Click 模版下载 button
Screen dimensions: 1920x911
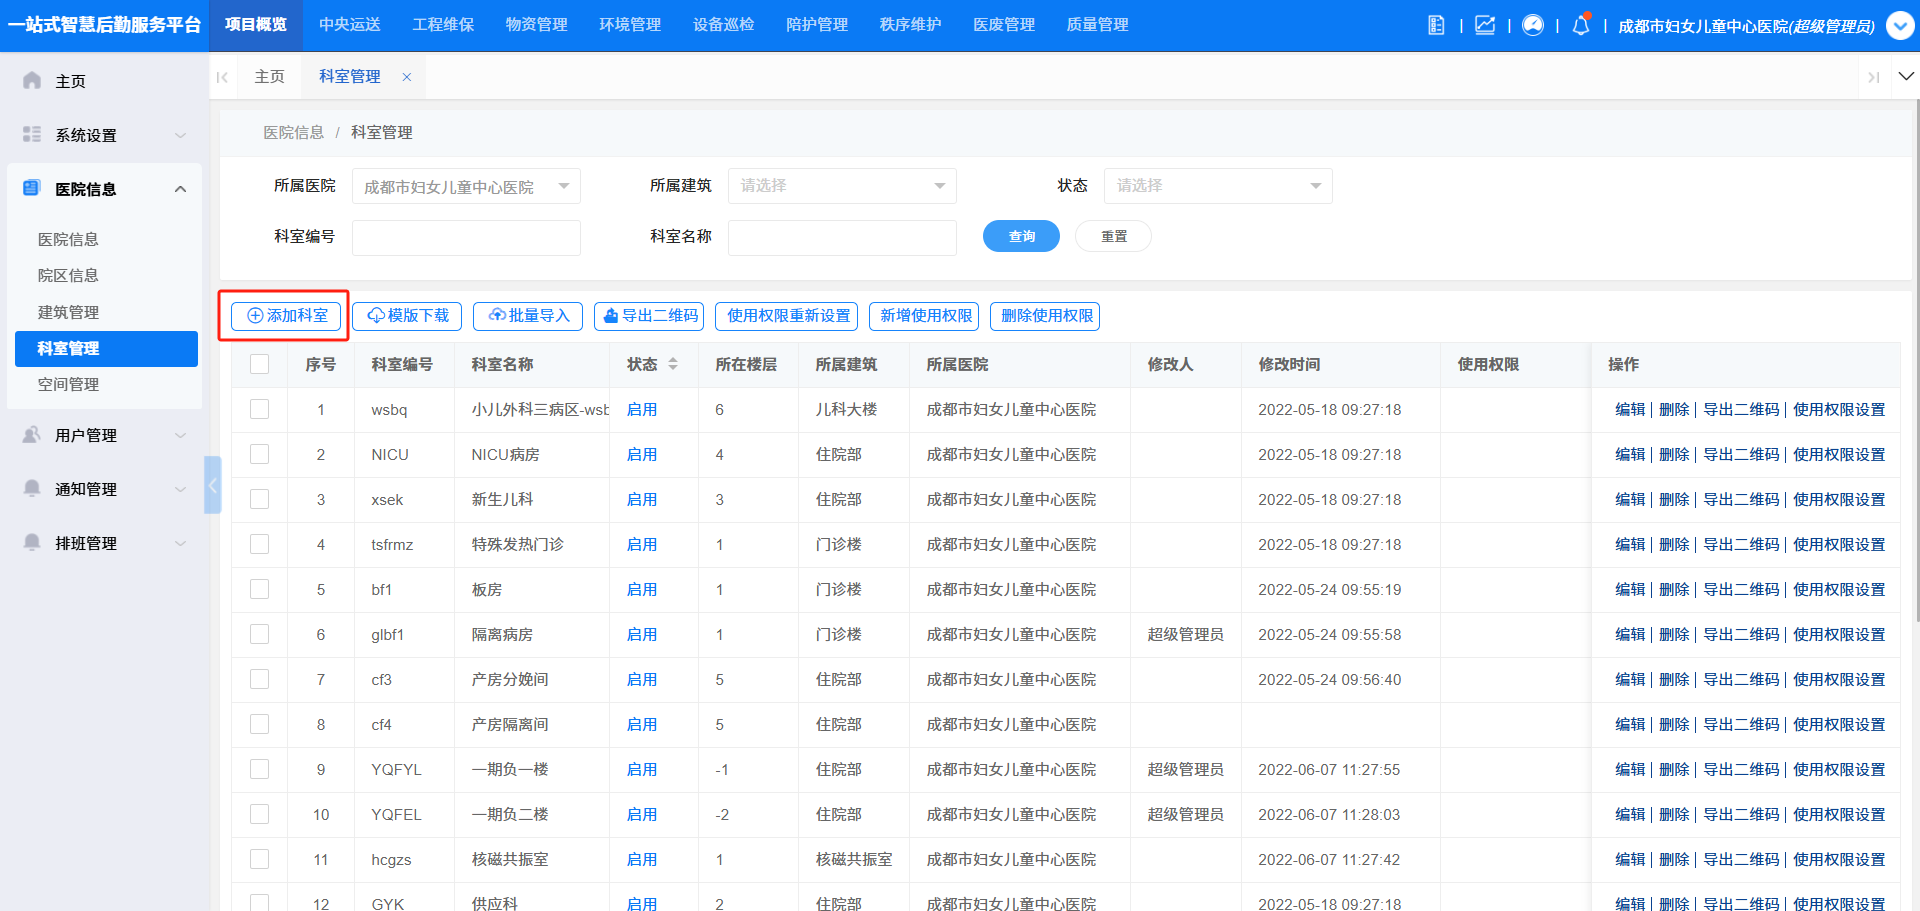(x=407, y=316)
